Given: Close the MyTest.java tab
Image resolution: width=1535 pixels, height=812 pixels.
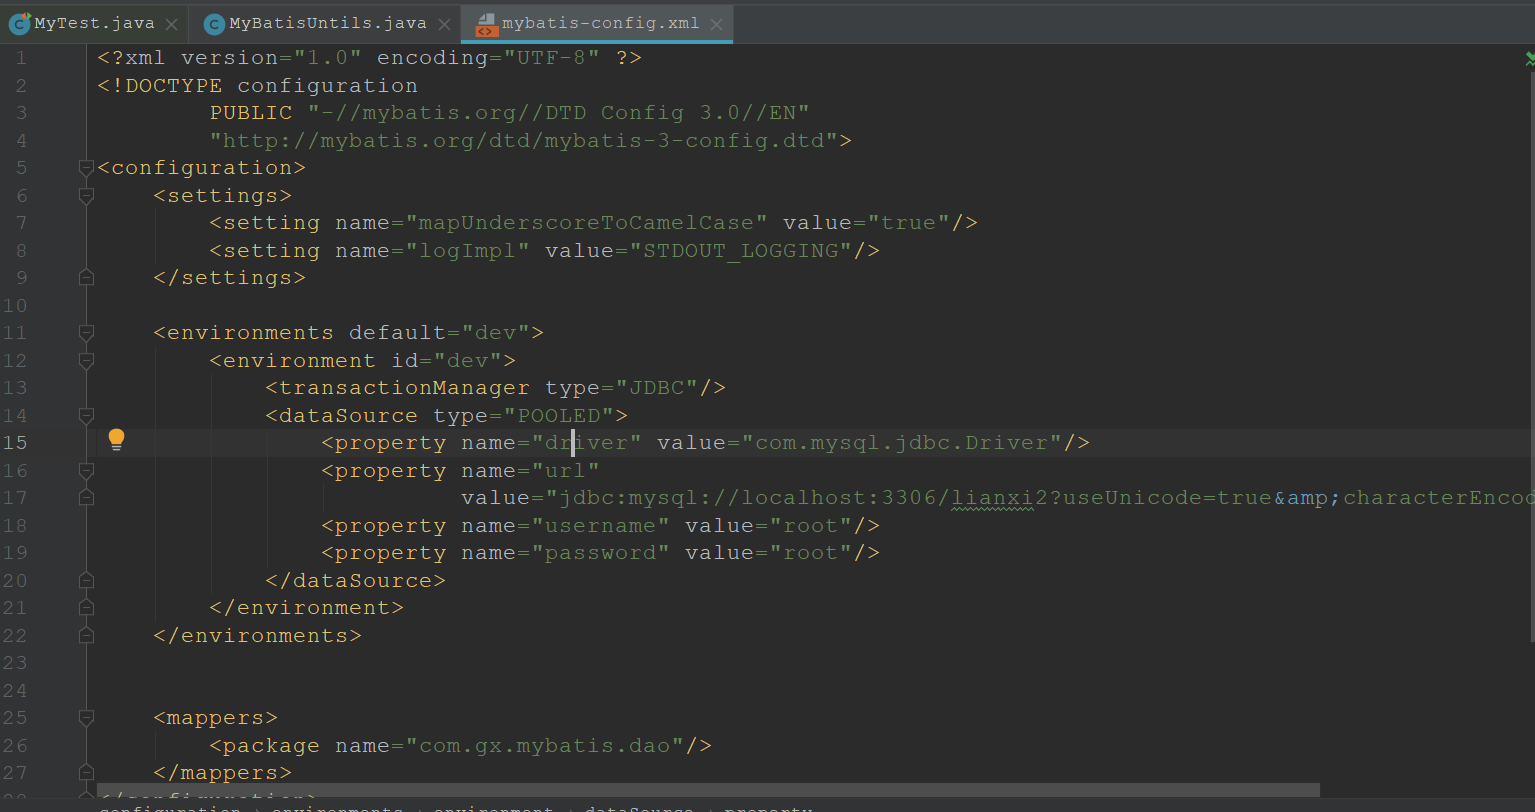Looking at the screenshot, I should (172, 24).
